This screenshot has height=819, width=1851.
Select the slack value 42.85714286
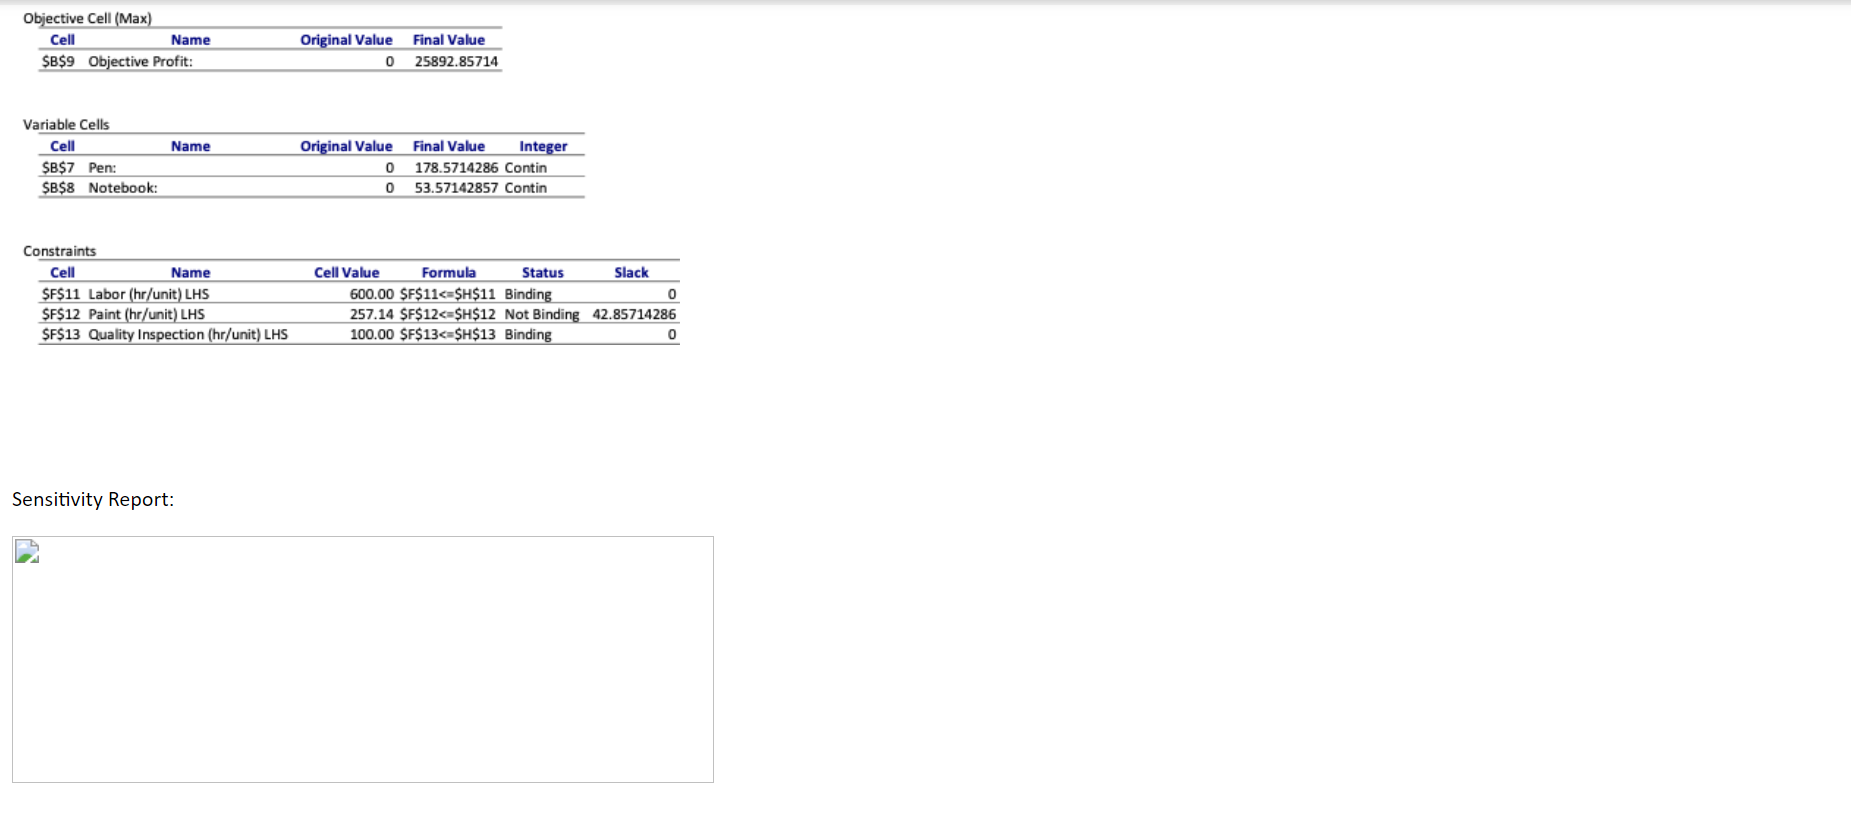pos(634,314)
